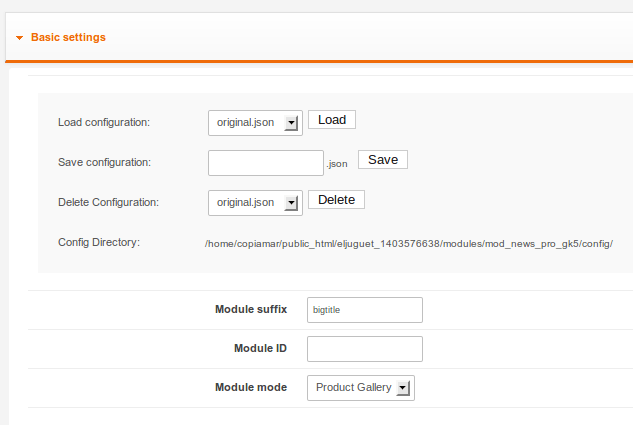Focus the Save configuration filename field
Viewport: 633px width, 425px height.
pos(266,163)
